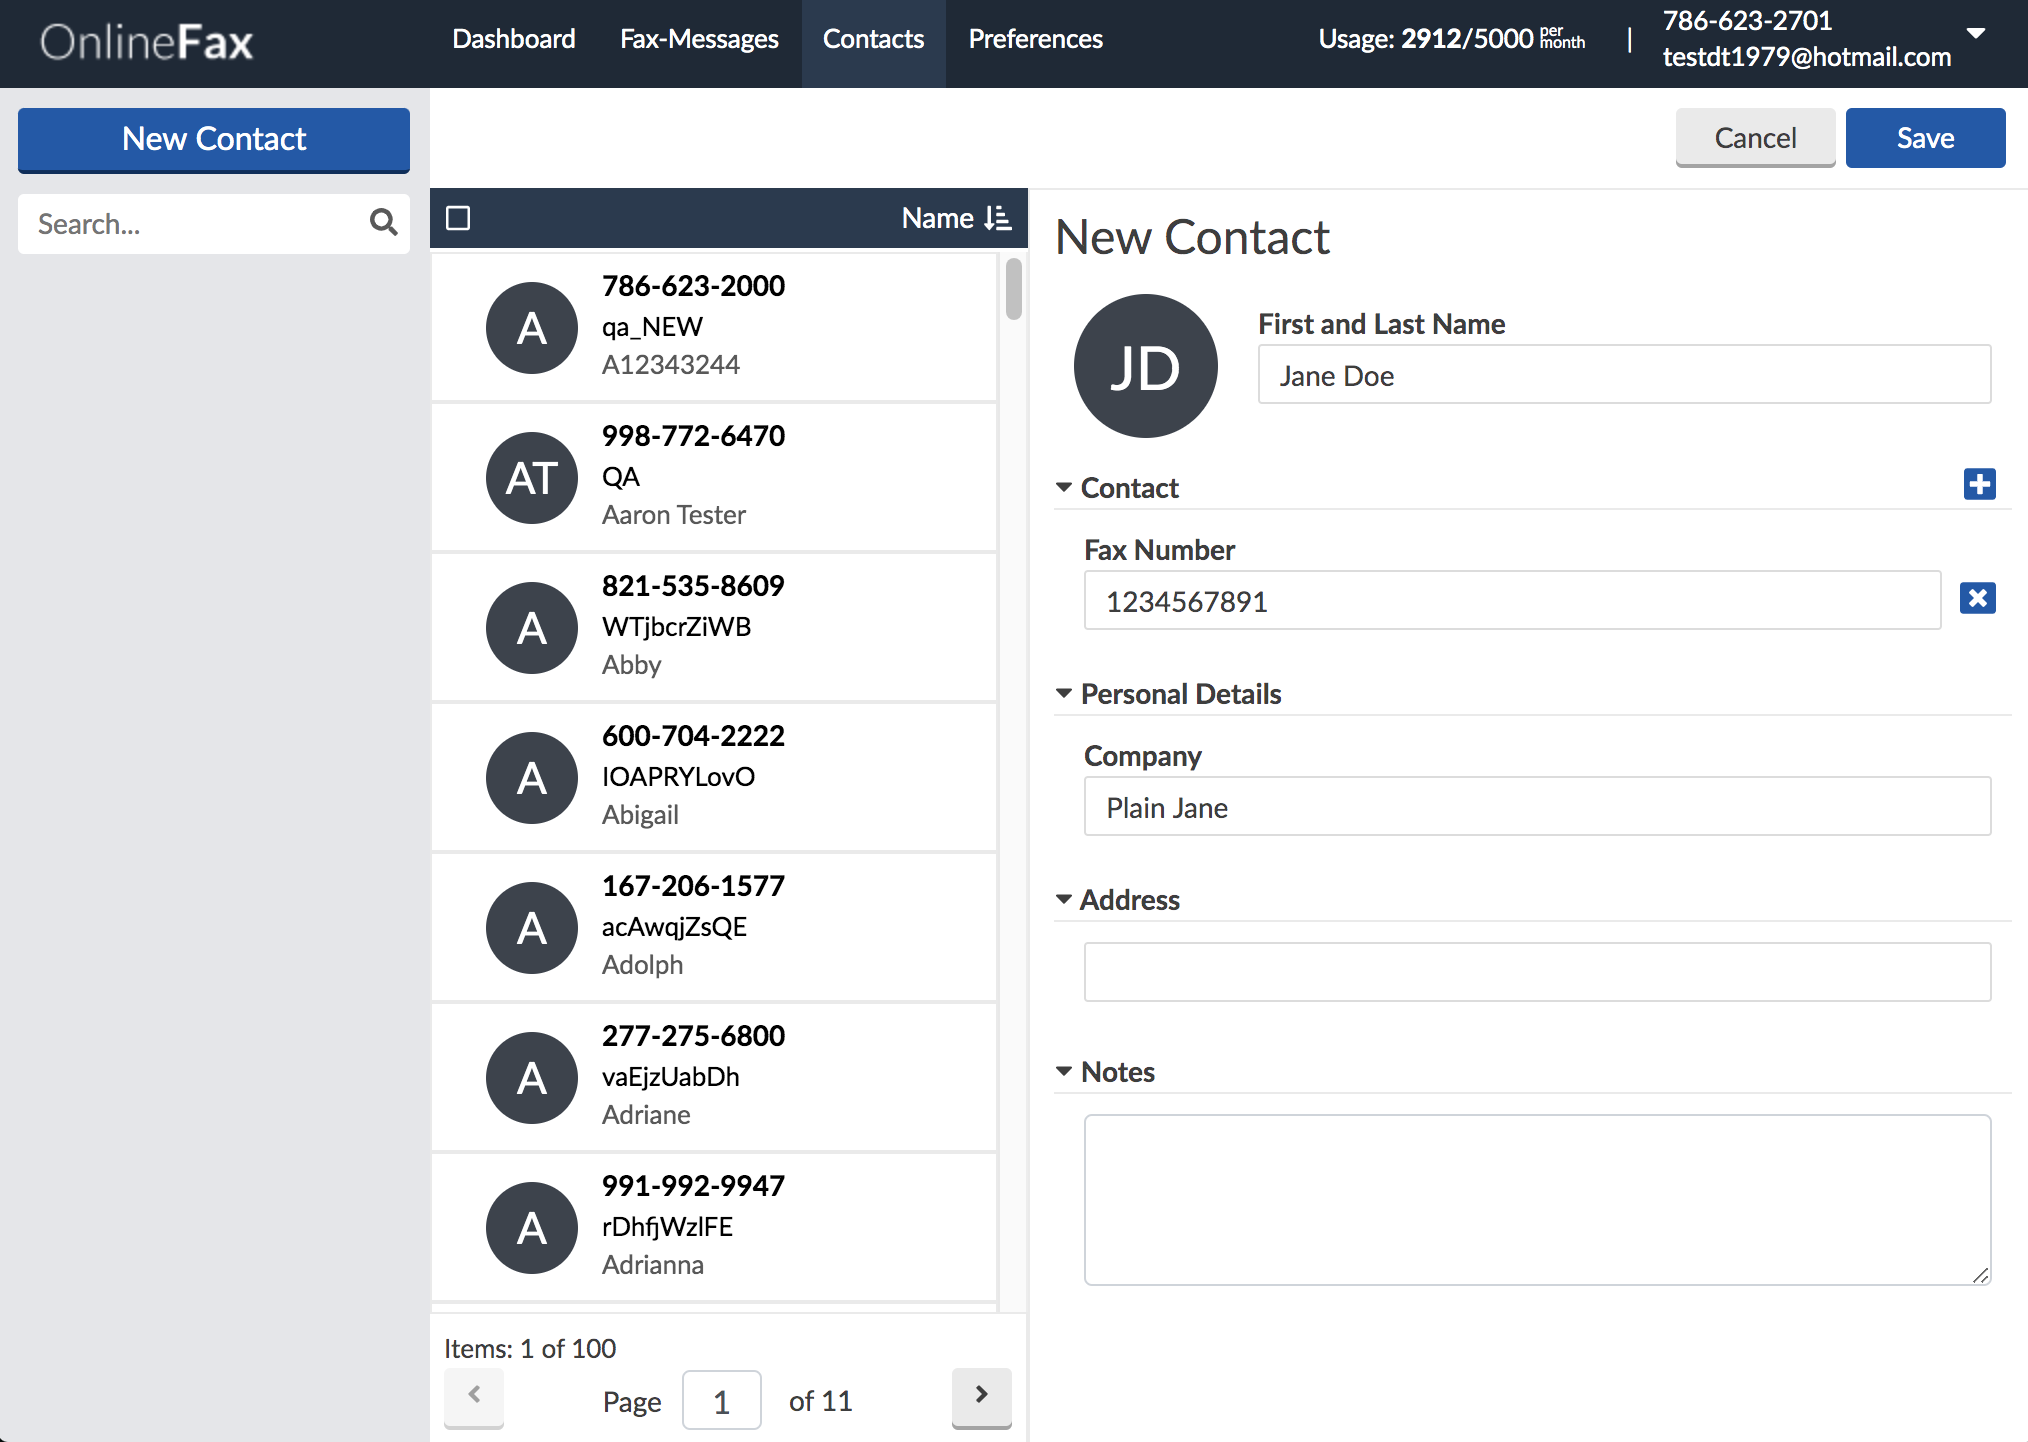Collapse the Address section

(1064, 899)
